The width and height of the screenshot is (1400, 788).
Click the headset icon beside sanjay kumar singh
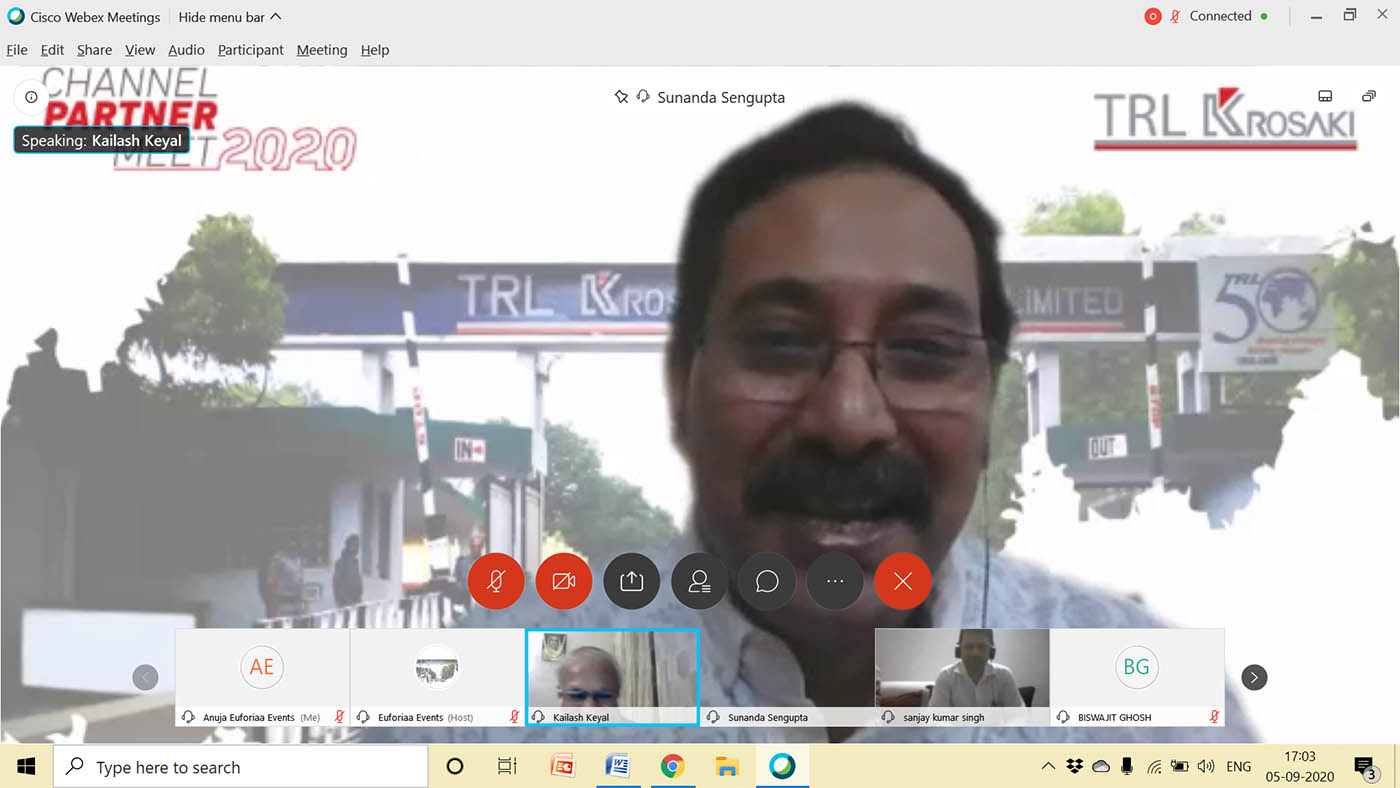click(x=887, y=717)
